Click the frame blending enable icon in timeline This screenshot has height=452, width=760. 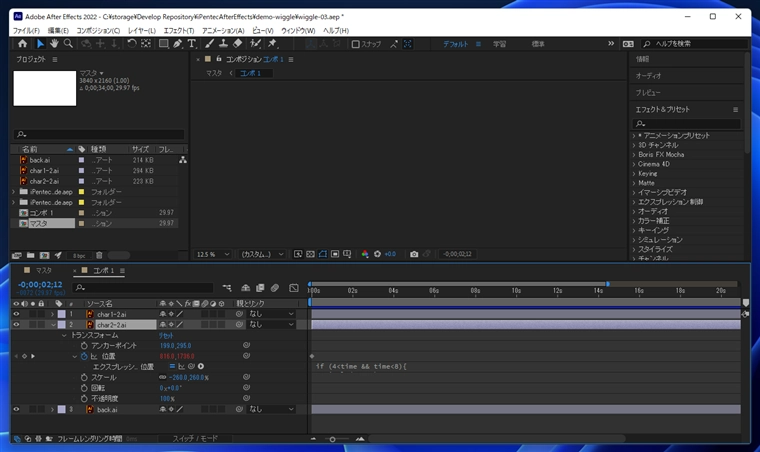[x=260, y=288]
